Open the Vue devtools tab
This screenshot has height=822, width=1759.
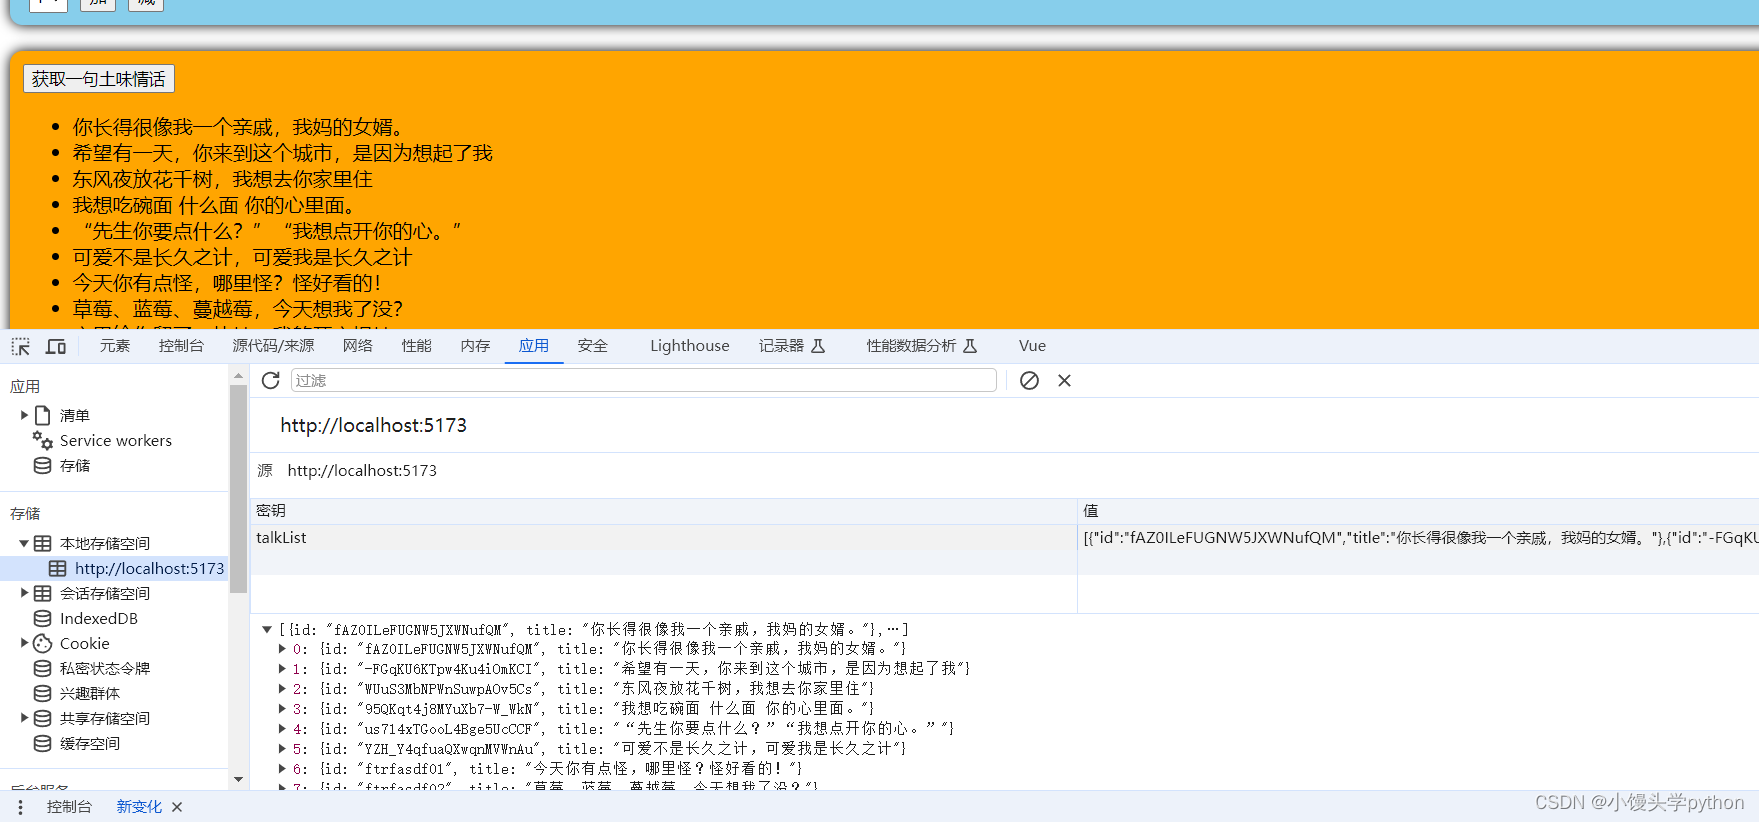click(1032, 346)
